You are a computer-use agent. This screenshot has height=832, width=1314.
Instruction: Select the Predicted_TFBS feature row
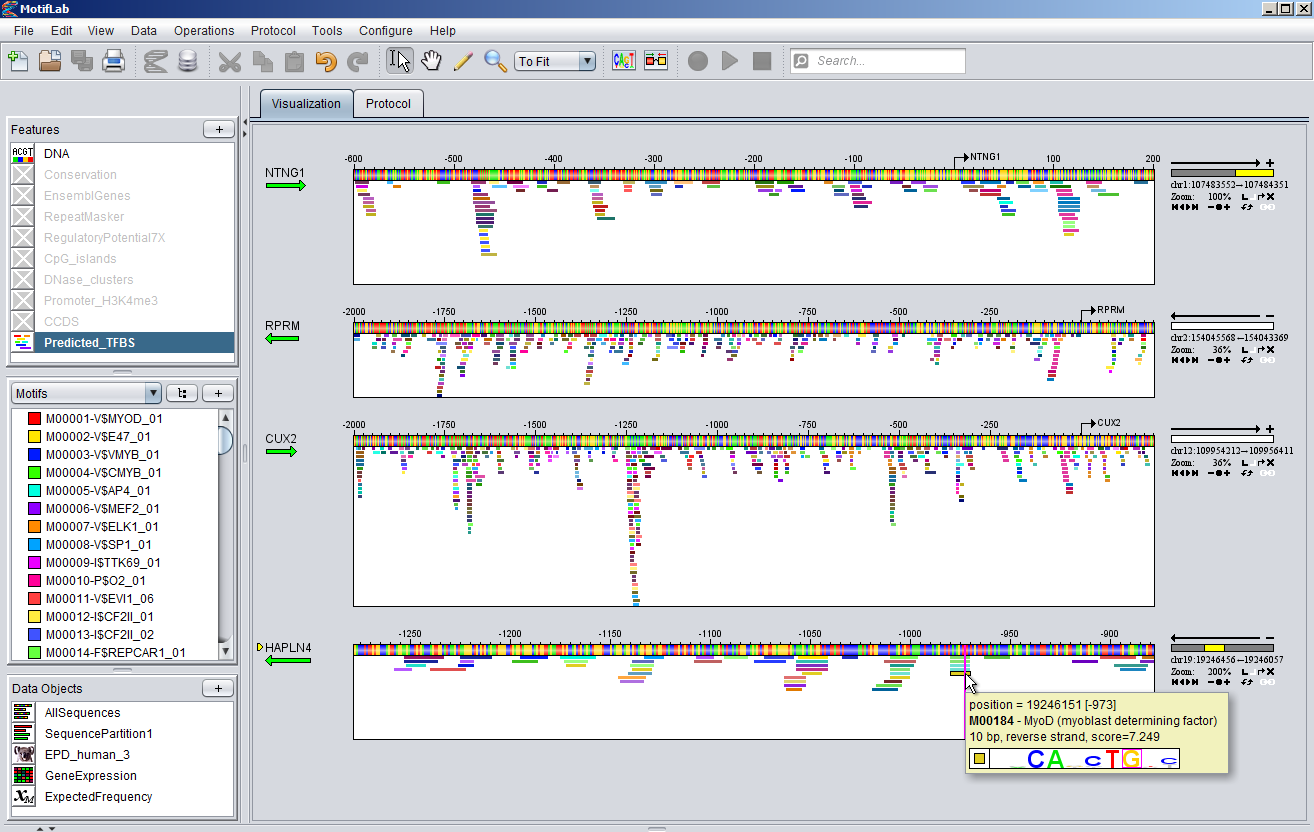click(x=122, y=343)
